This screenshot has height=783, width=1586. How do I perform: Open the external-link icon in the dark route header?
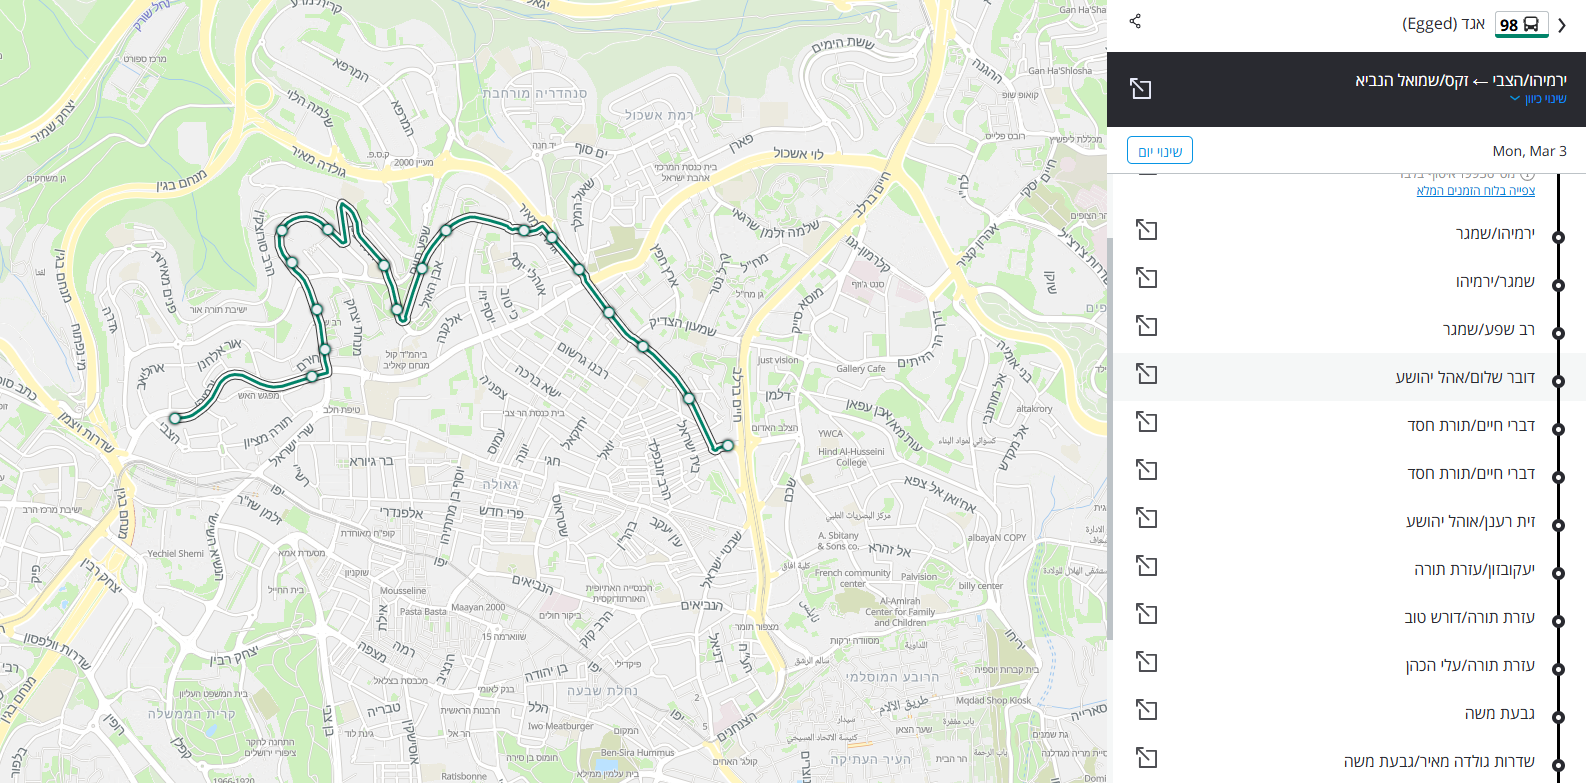pos(1141,89)
